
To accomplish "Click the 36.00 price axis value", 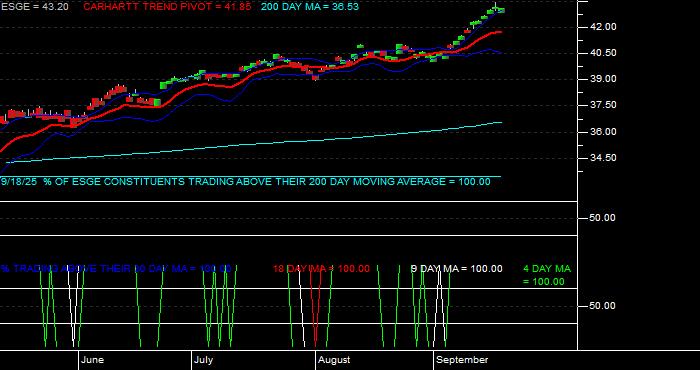I will [x=603, y=132].
